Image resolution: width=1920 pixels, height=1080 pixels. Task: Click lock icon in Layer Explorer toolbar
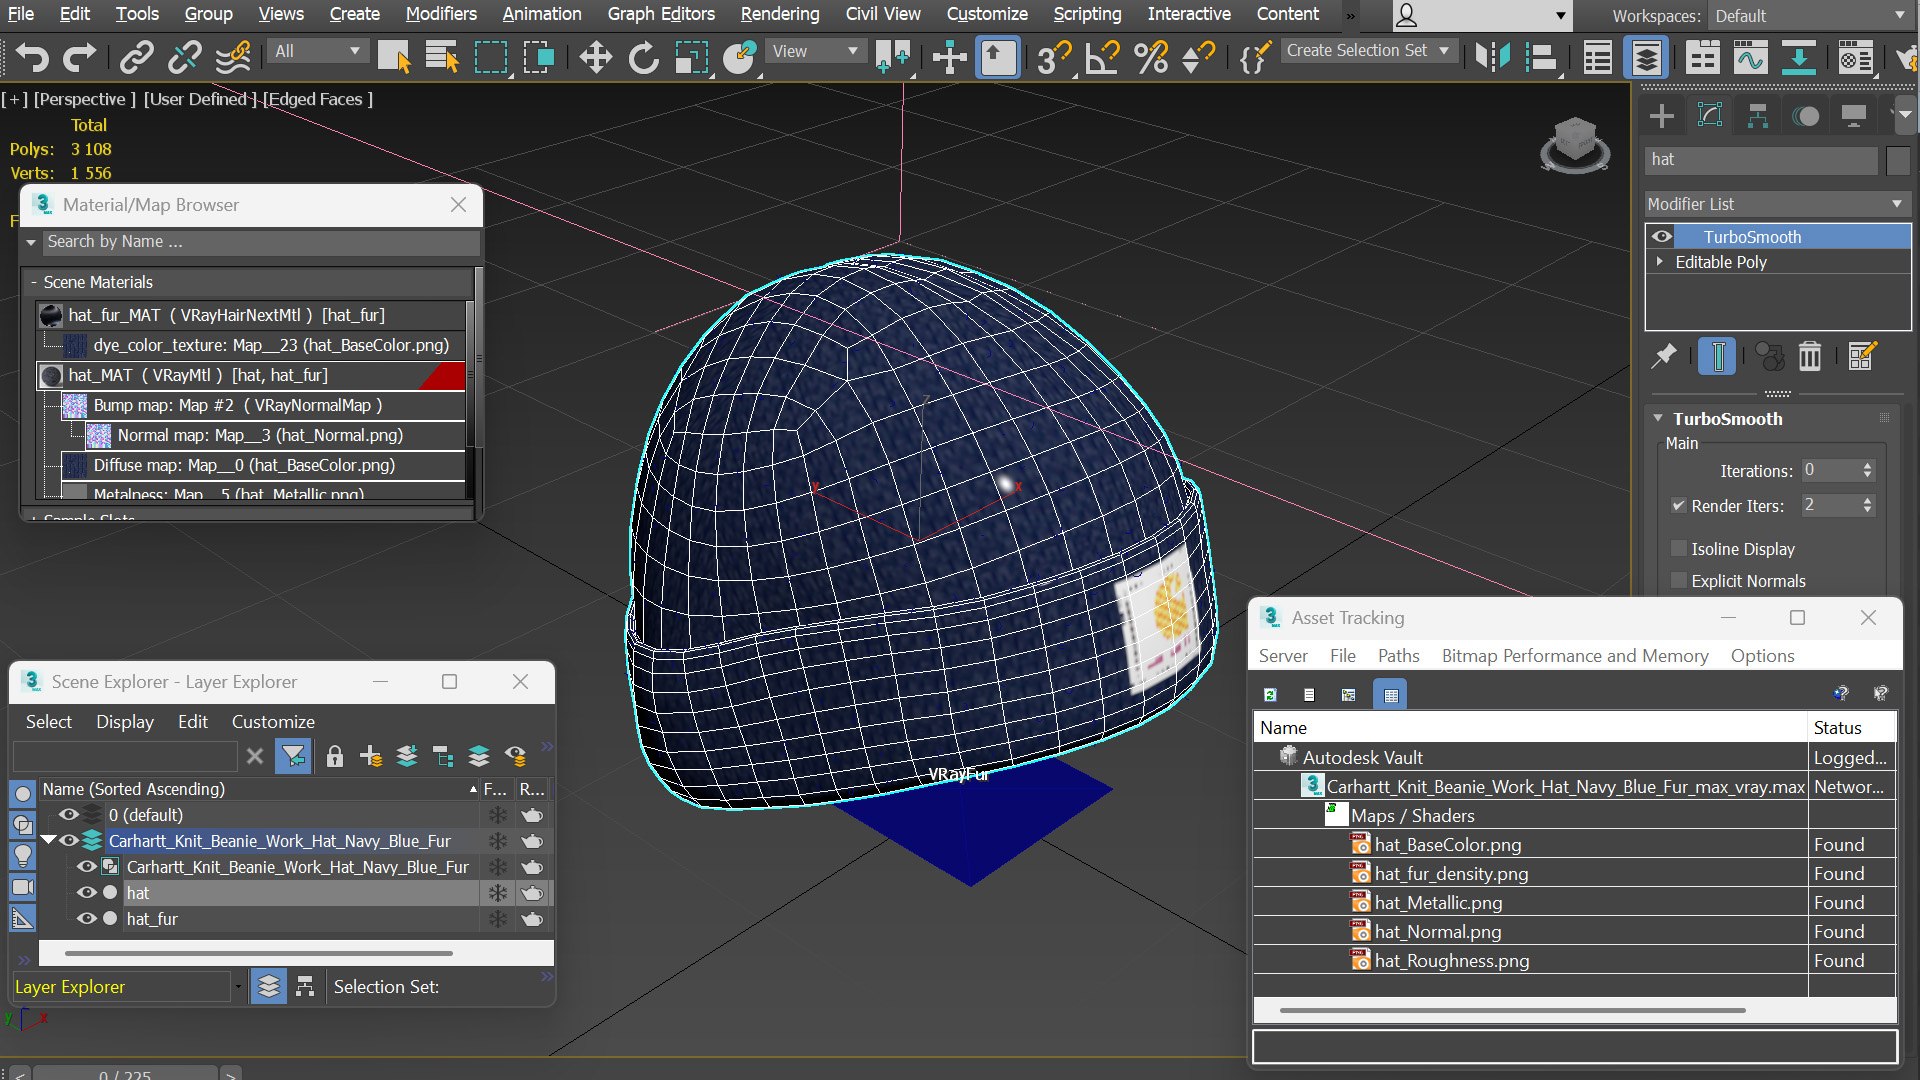pos(335,756)
